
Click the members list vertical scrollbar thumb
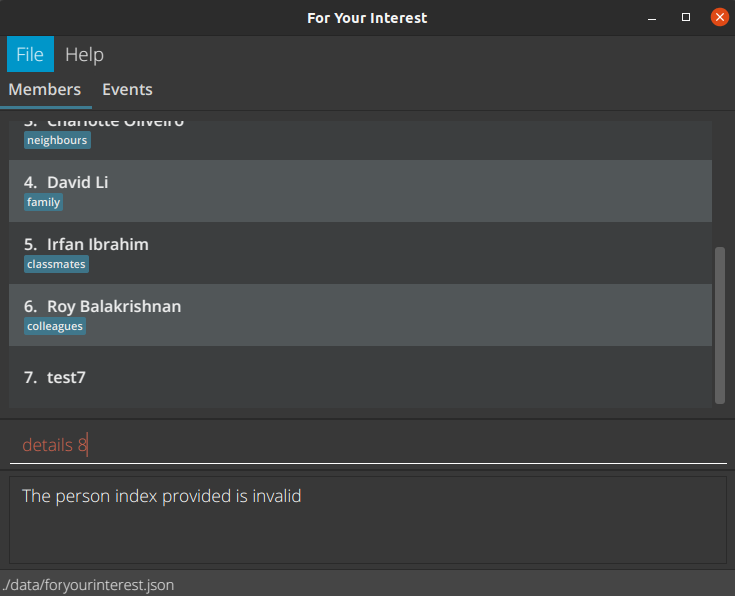(720, 325)
